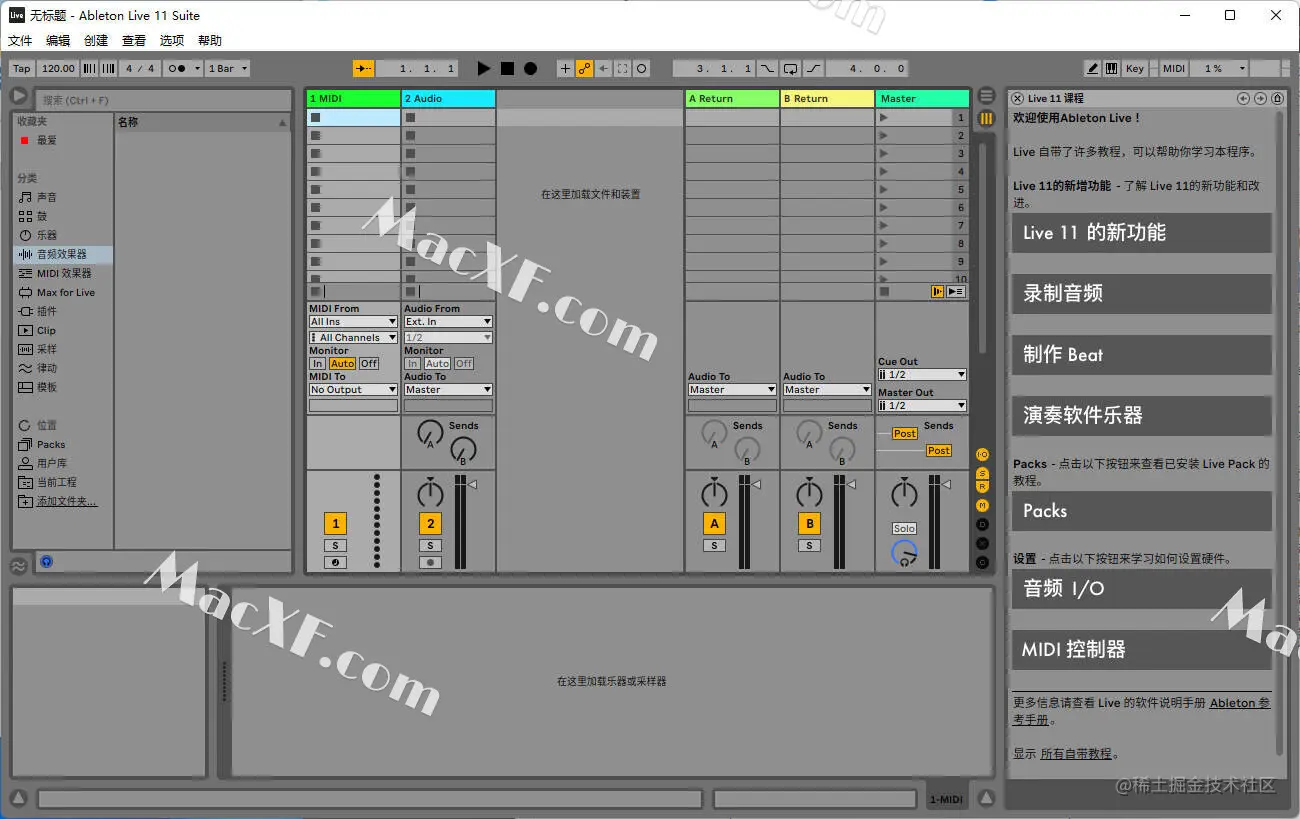Image resolution: width=1300 pixels, height=819 pixels.
Task: Toggle the MIDI map mode button
Action: pos(1174,68)
